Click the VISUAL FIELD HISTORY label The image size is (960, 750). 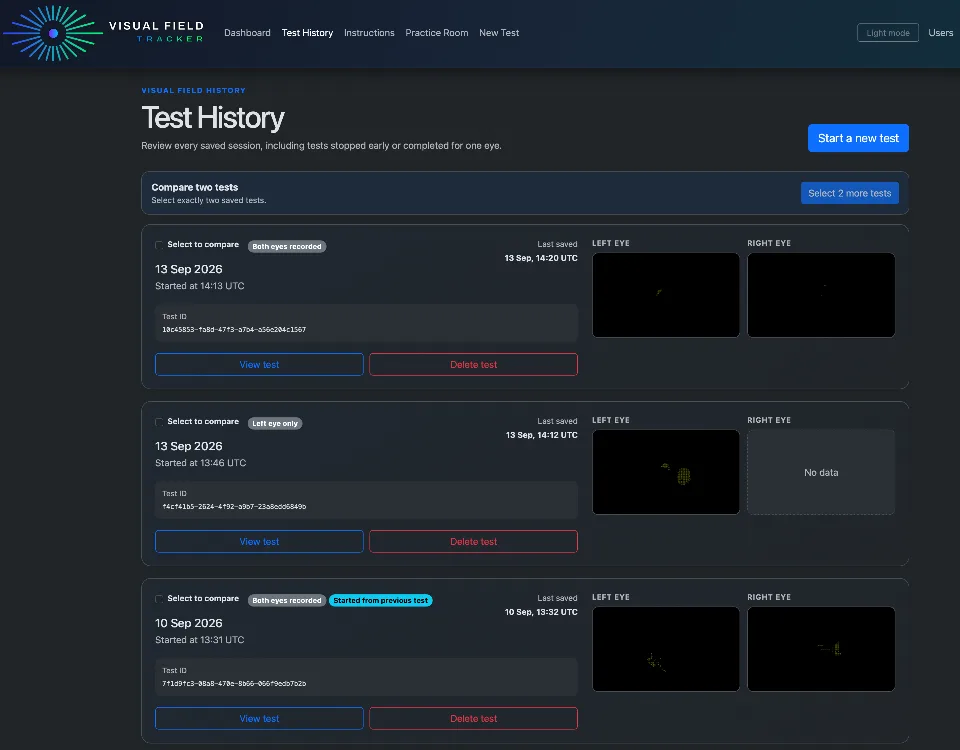(x=193, y=91)
